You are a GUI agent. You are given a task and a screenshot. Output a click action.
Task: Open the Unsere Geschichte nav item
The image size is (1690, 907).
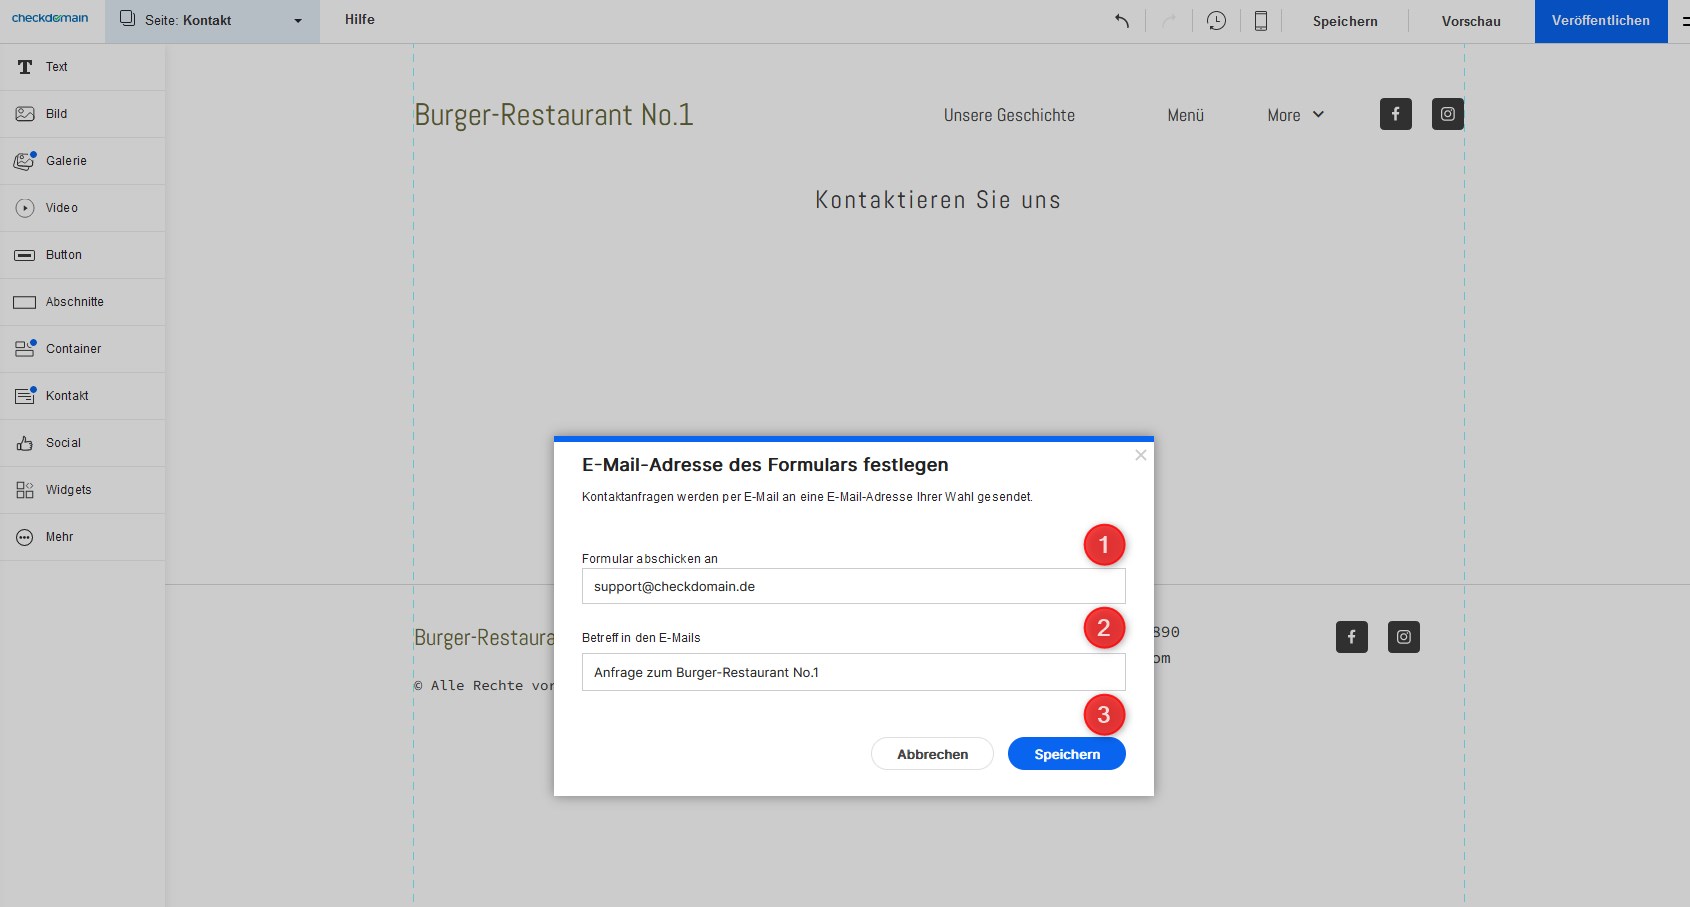point(1009,115)
